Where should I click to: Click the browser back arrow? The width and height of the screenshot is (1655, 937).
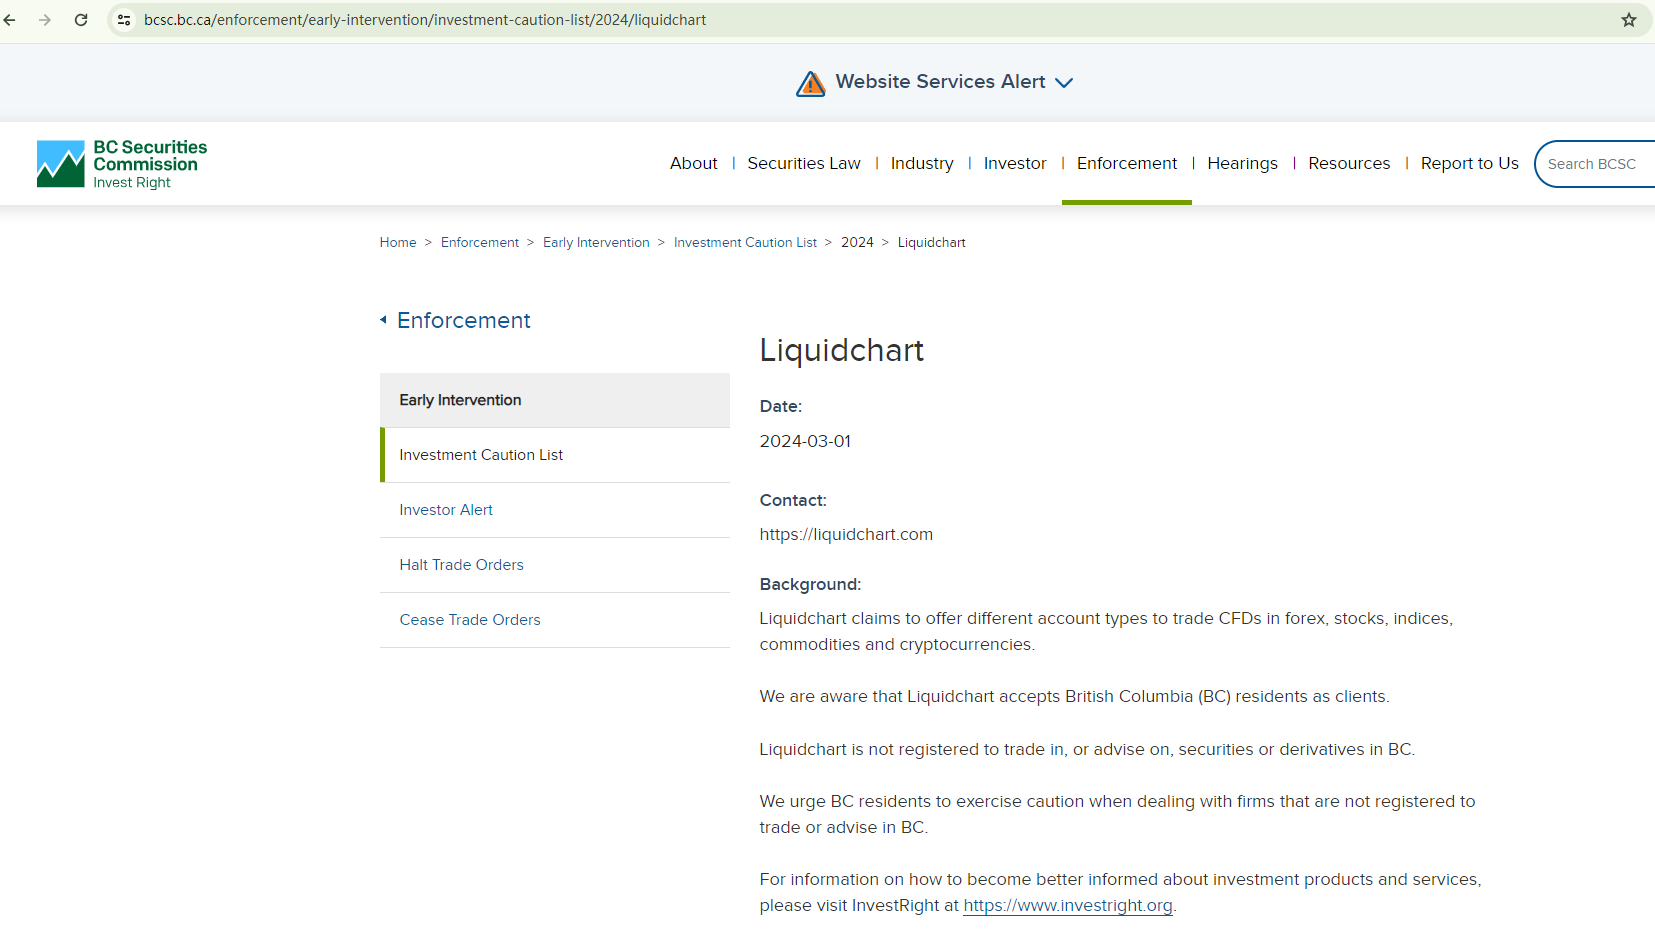pos(10,20)
